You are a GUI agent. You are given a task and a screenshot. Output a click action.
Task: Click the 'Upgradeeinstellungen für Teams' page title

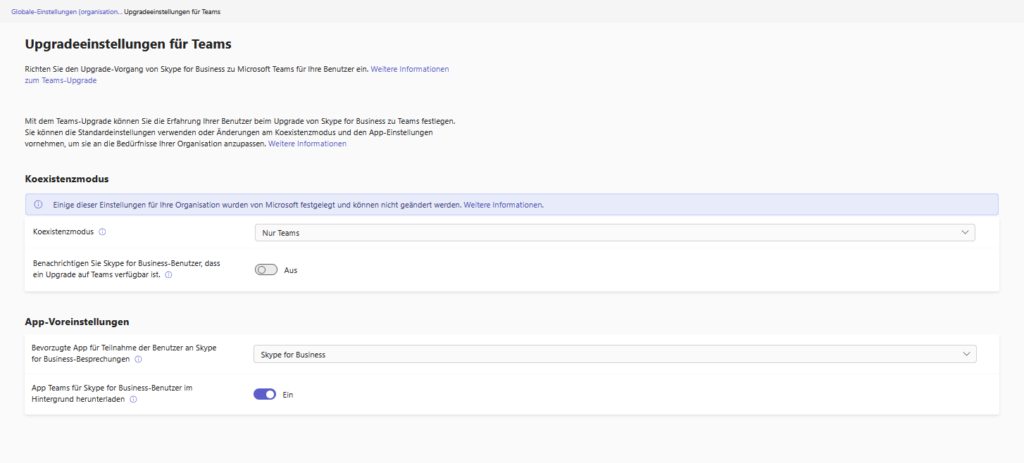[128, 44]
